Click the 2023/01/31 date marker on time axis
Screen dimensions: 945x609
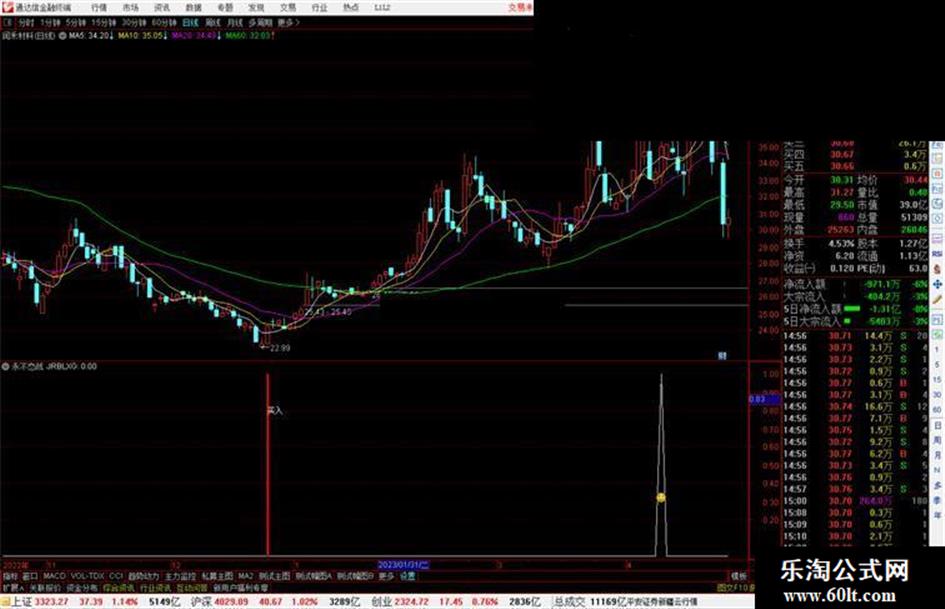(403, 564)
